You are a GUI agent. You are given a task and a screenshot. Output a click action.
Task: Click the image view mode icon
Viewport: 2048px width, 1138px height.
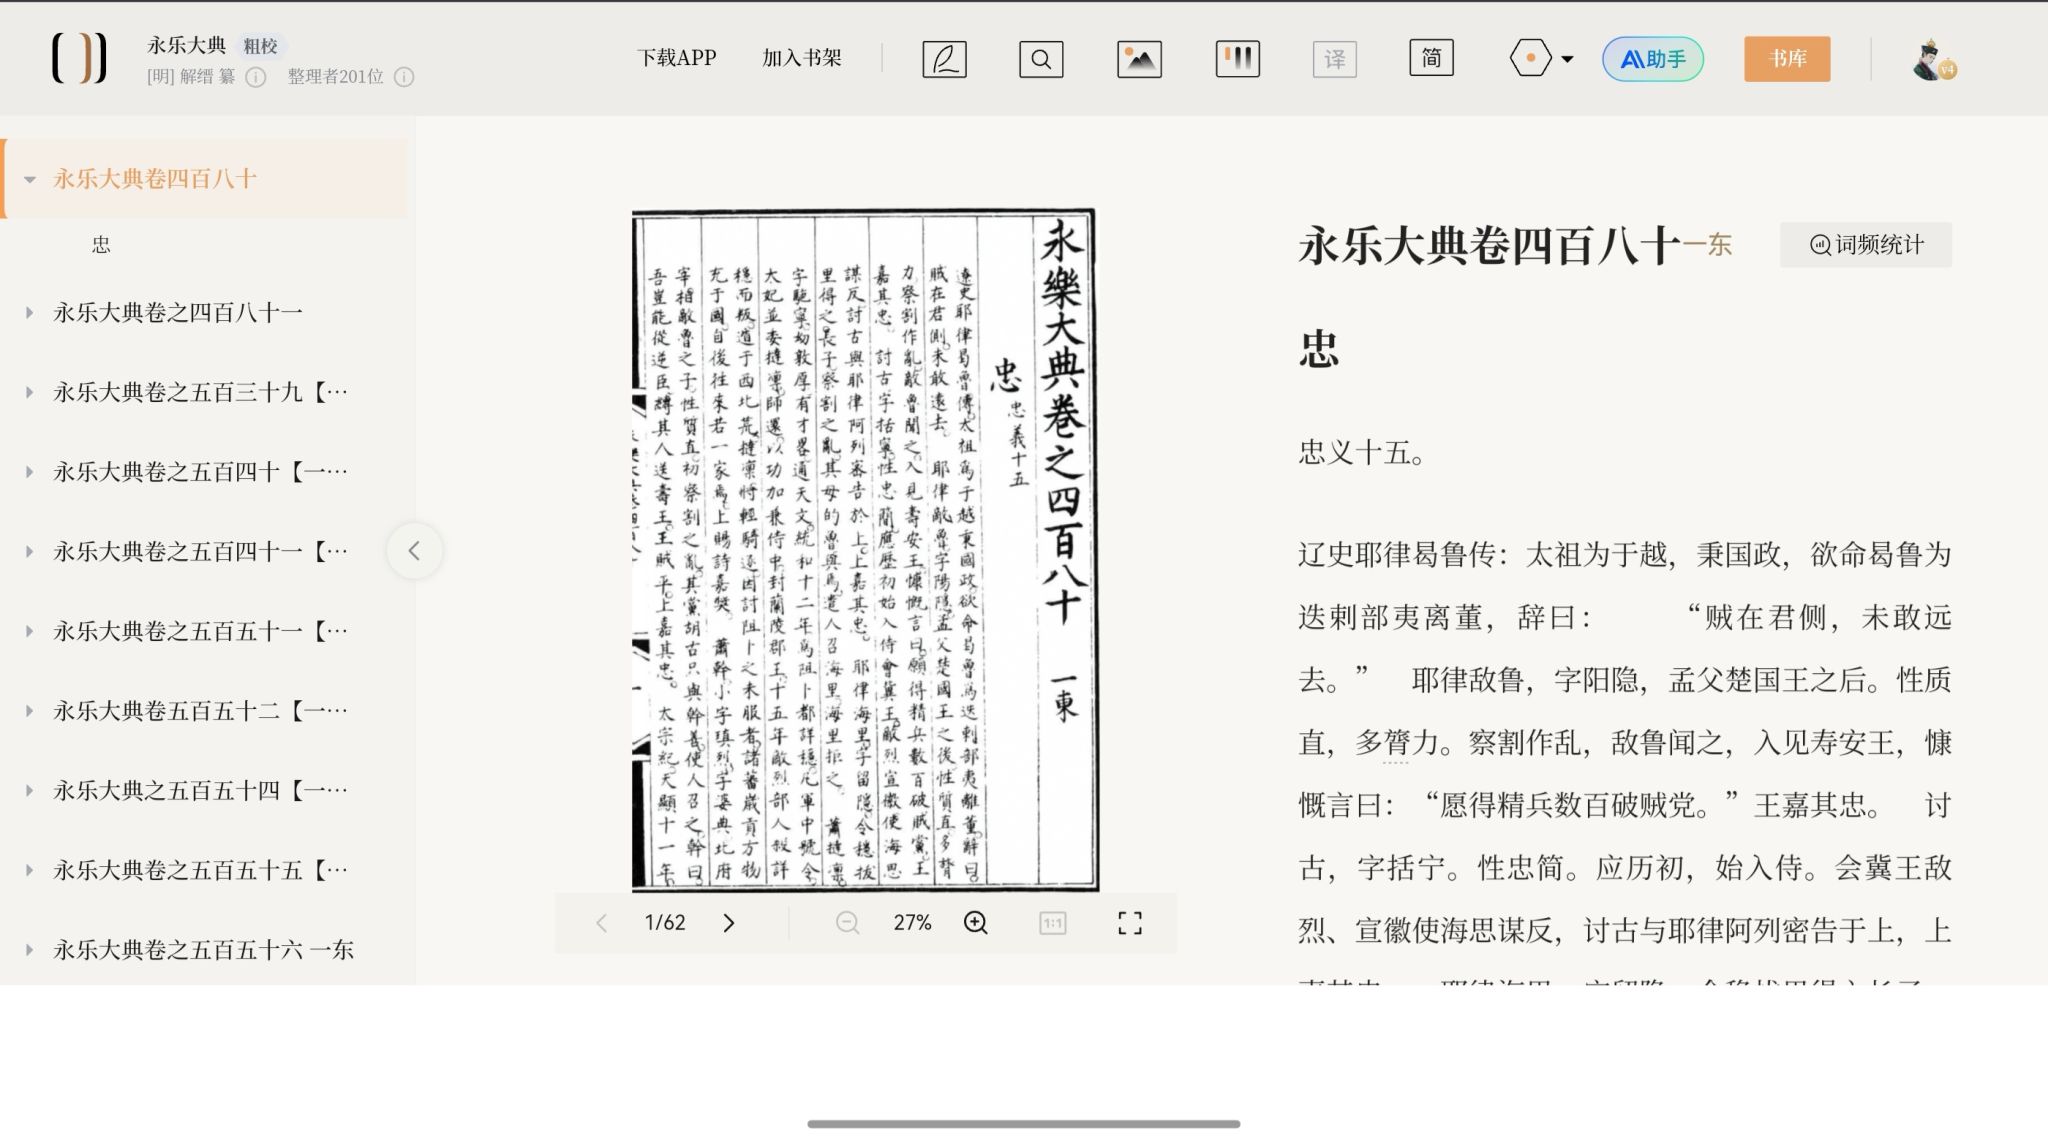pos(1139,59)
